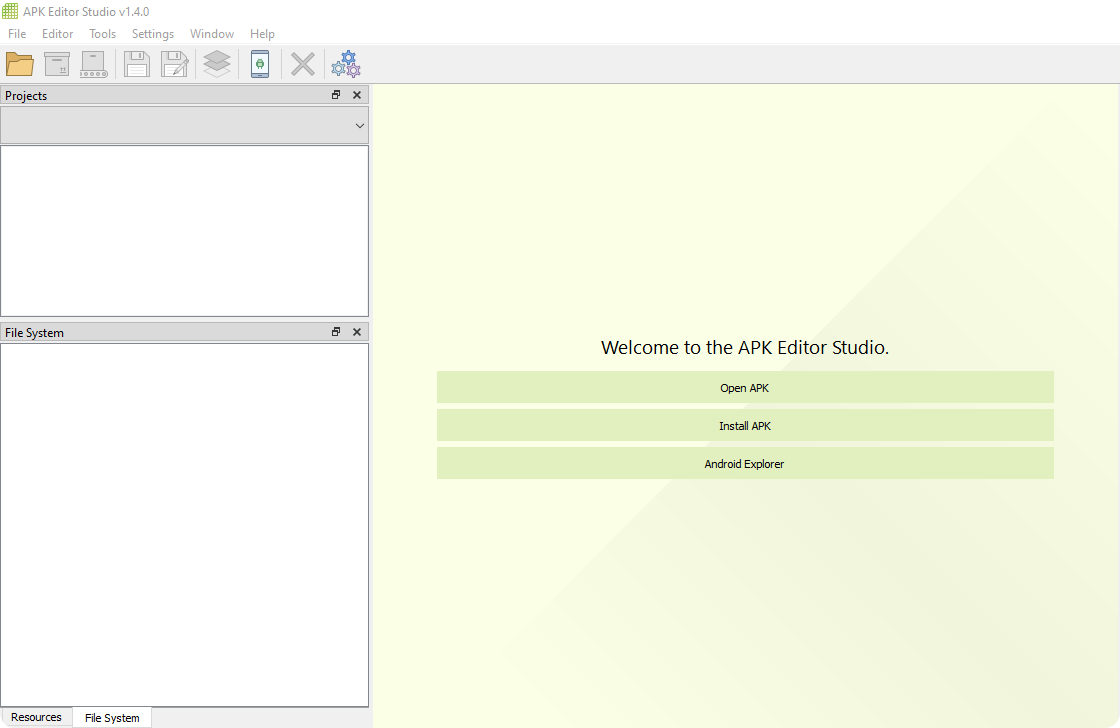Screen dimensions: 1120x728
Task: Open the layers stack toolbar icon
Action: tap(217, 64)
